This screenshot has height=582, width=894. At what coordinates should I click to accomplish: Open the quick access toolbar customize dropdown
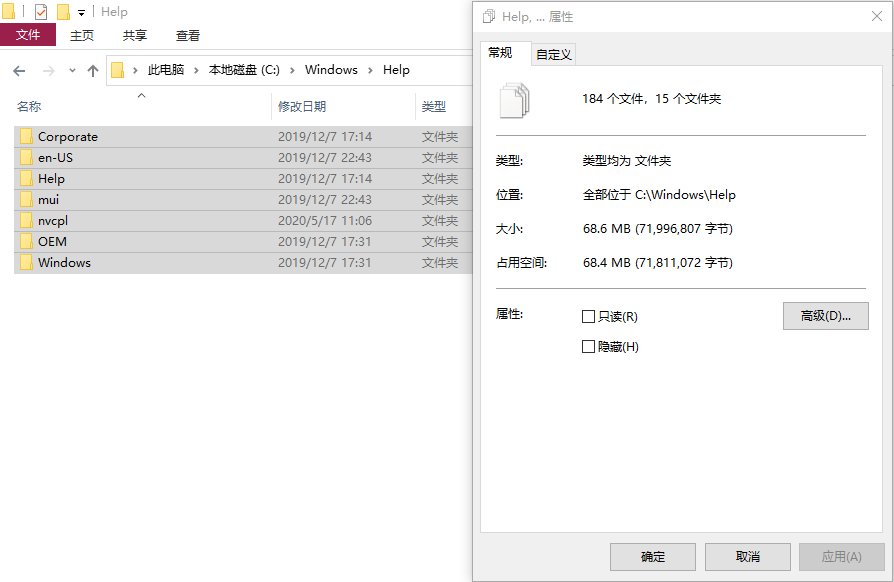(x=81, y=13)
